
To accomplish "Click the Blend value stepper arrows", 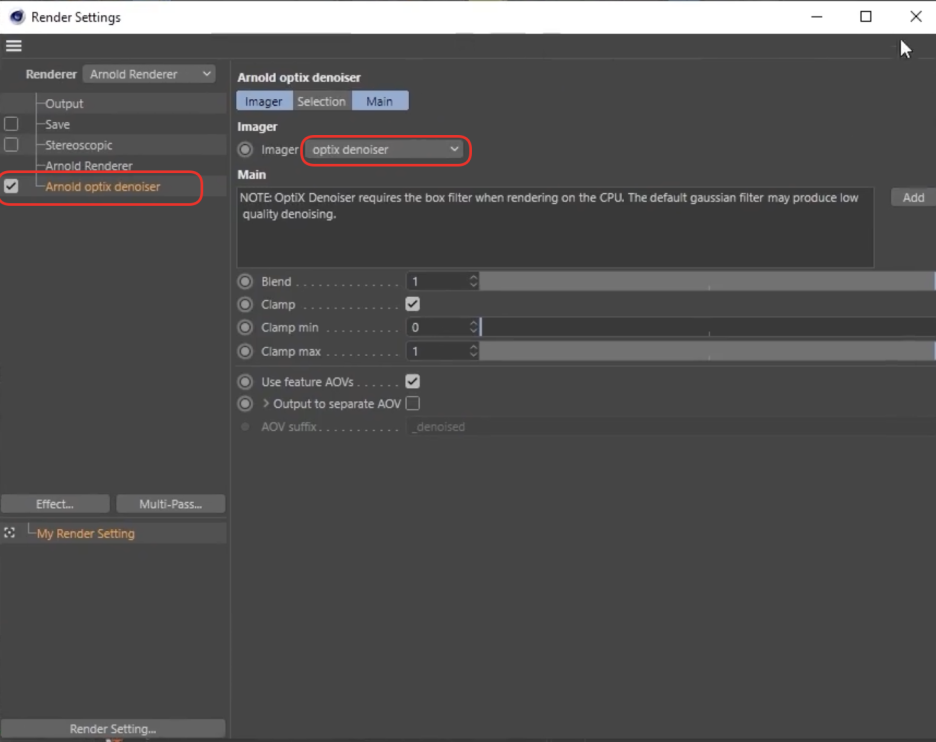I will pos(473,281).
